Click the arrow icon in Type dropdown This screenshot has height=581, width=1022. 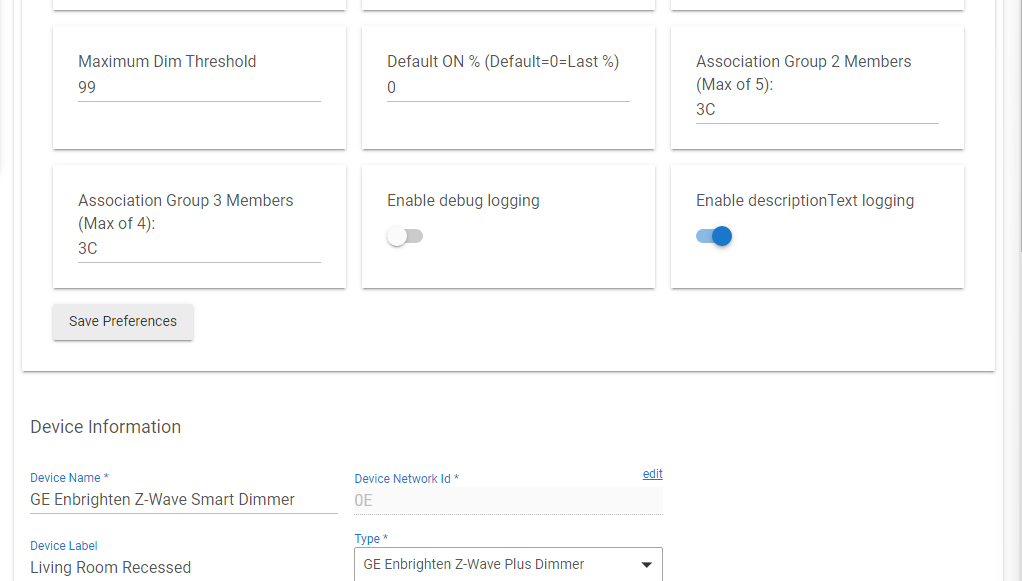point(646,565)
